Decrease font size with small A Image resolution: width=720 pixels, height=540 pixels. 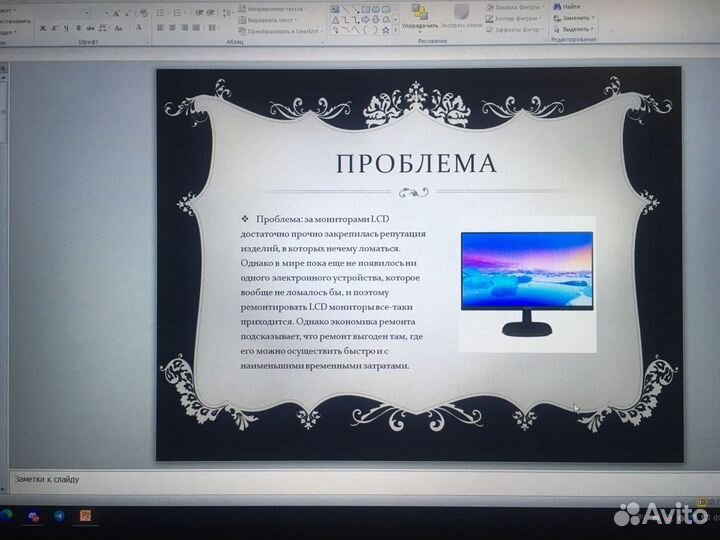pyautogui.click(x=127, y=13)
